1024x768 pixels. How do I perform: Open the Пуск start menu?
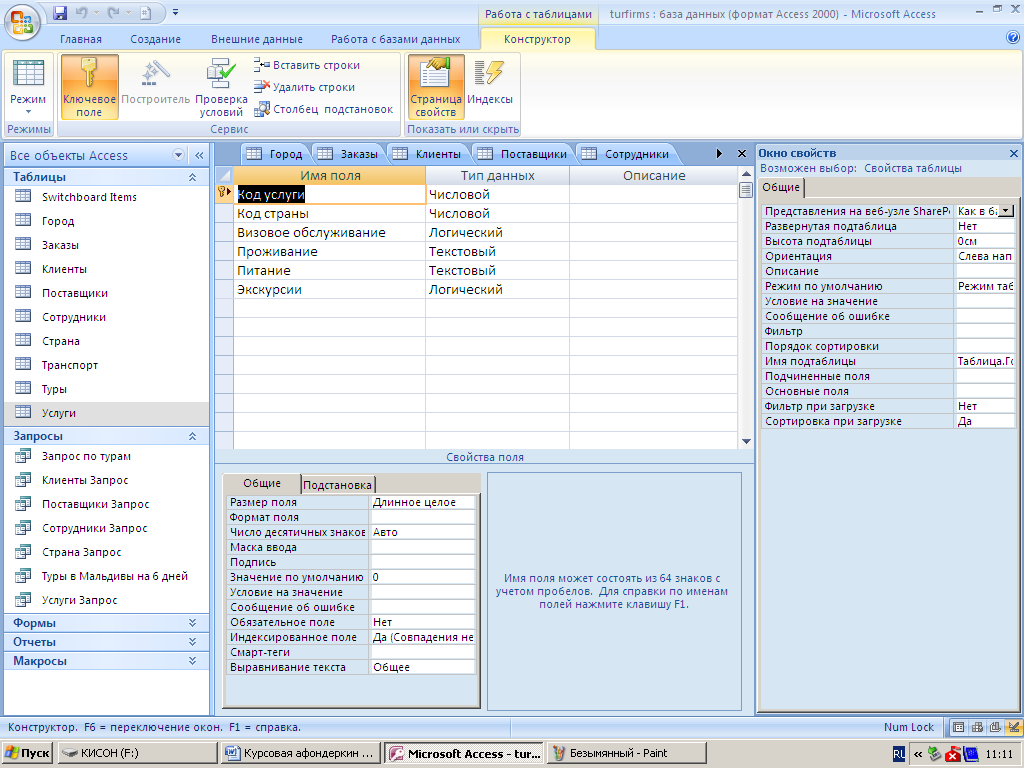pos(27,753)
